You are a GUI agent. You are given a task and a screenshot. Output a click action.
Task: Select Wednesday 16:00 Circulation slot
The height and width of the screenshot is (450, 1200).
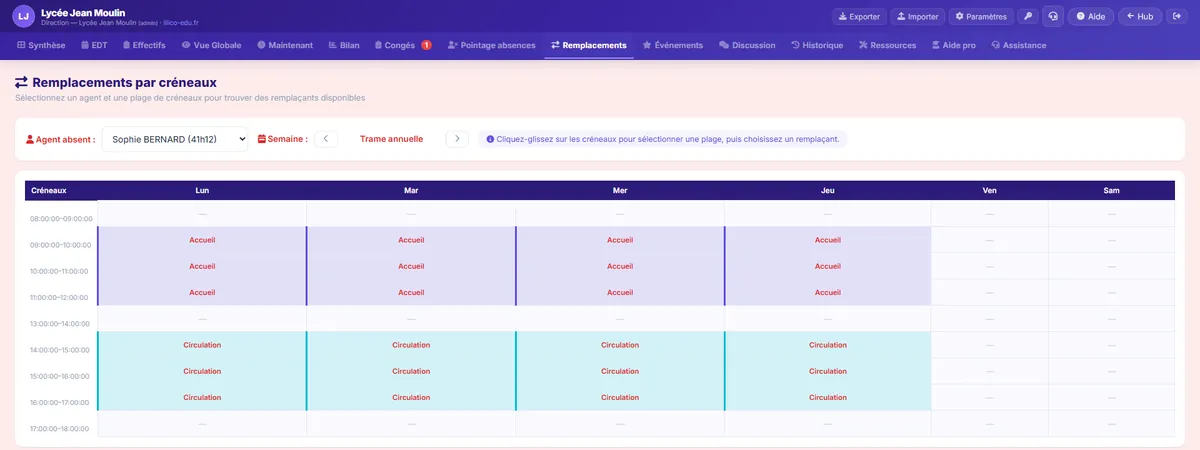coord(620,397)
